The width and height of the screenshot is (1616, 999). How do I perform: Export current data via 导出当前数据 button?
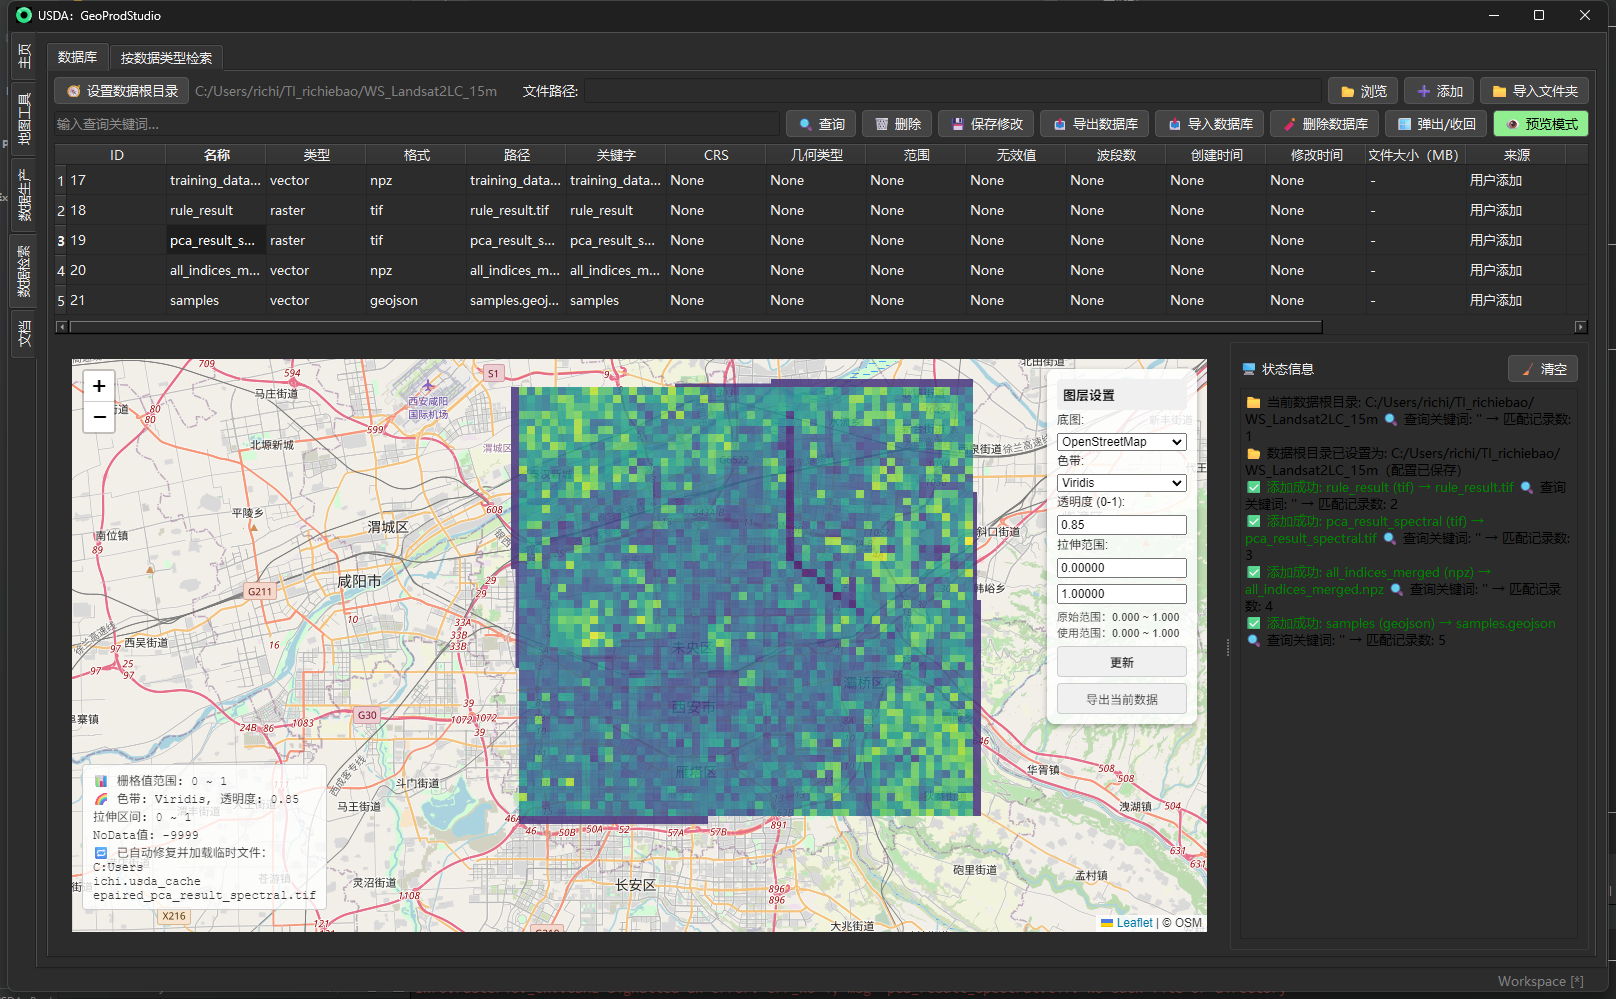tap(1121, 698)
